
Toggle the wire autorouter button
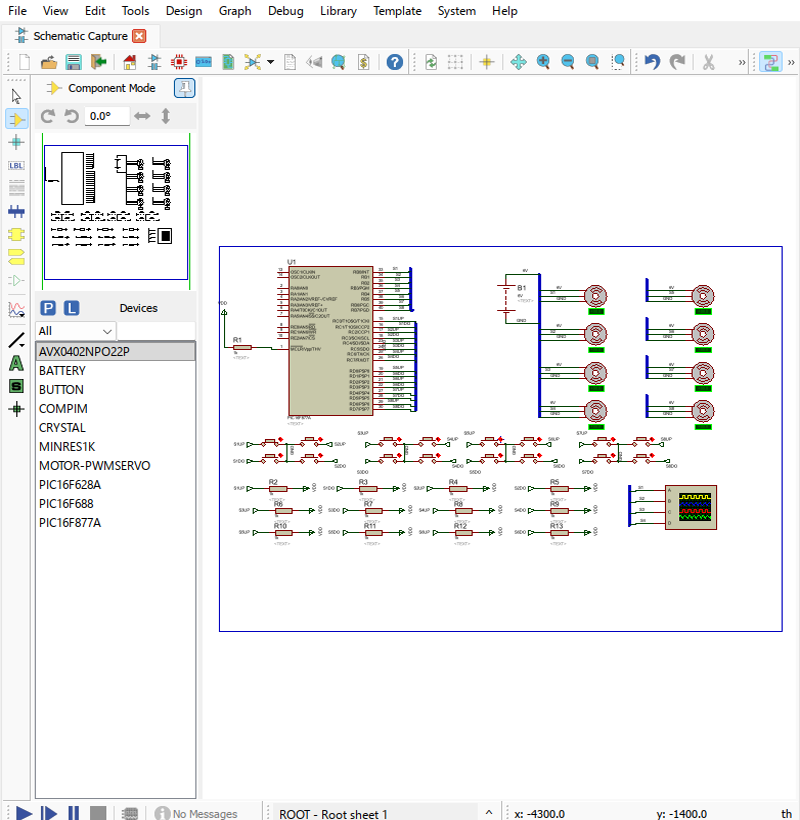770,62
